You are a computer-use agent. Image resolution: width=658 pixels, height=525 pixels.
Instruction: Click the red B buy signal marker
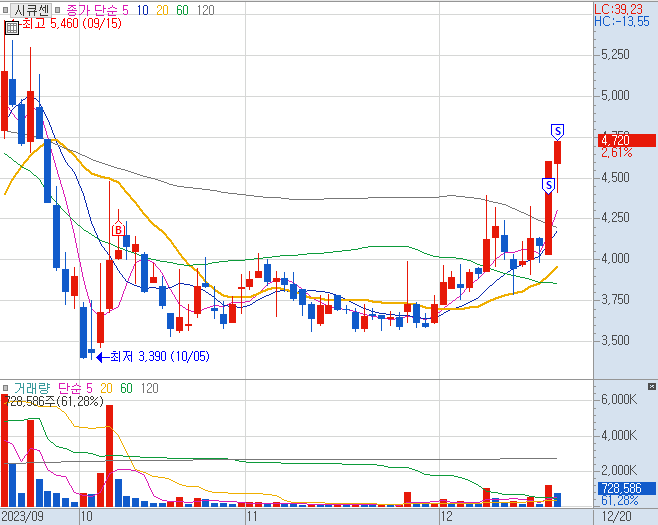[x=118, y=229]
